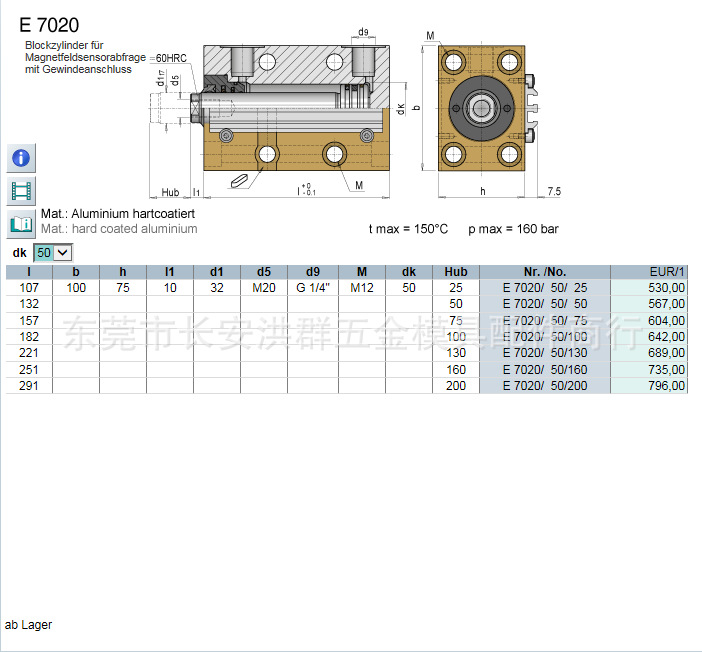Select part number E 7020/ 50/200
The image size is (702, 652).
[x=545, y=386]
